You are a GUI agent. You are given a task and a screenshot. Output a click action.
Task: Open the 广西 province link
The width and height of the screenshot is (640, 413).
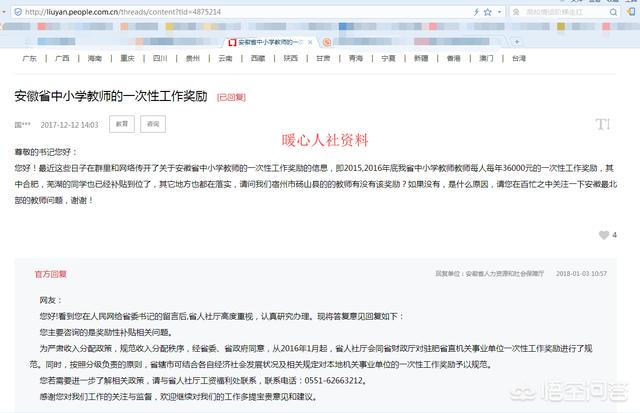(62, 58)
